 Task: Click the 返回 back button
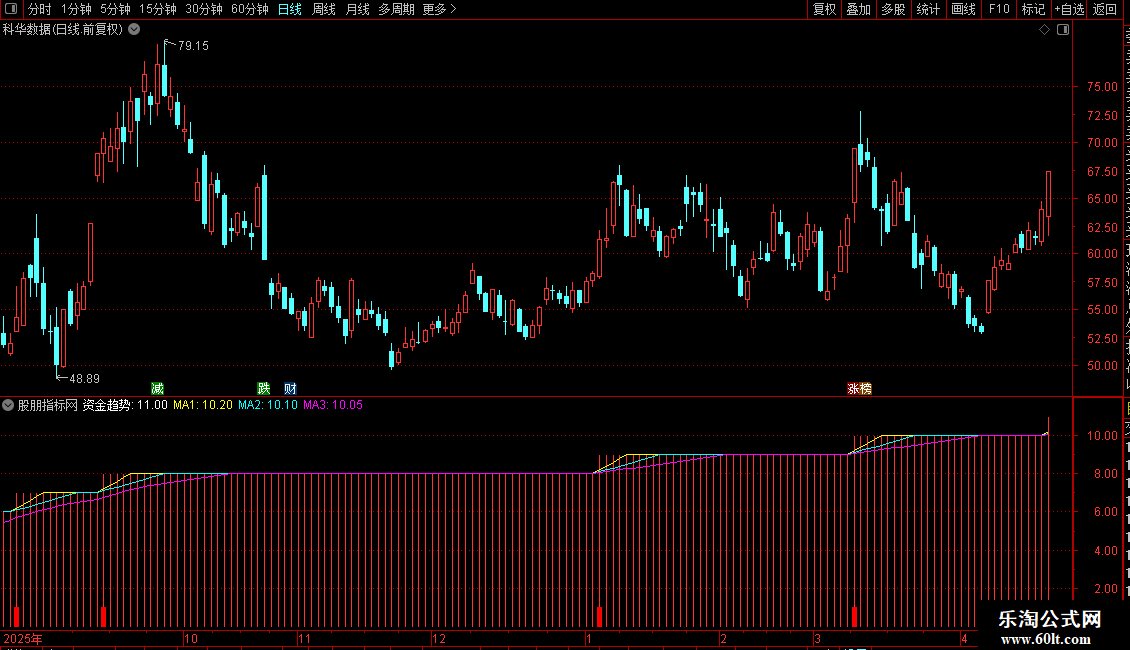tap(1105, 9)
